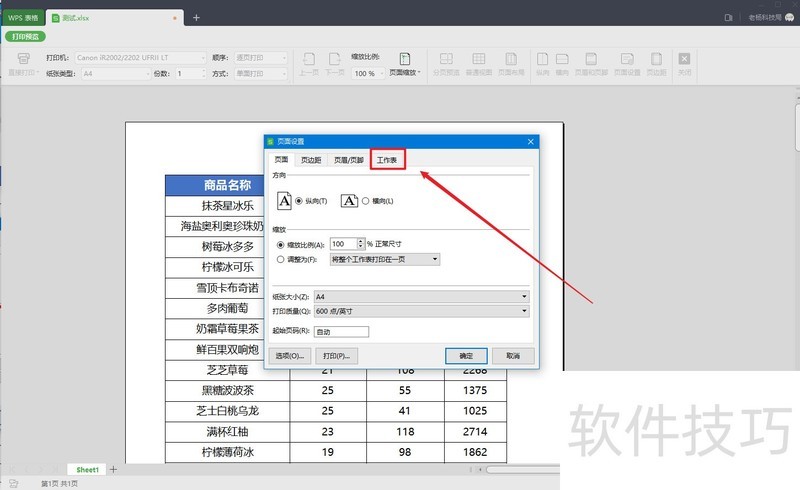Select portrait (纵向) orientation radio button
The height and width of the screenshot is (490, 800).
(x=299, y=201)
